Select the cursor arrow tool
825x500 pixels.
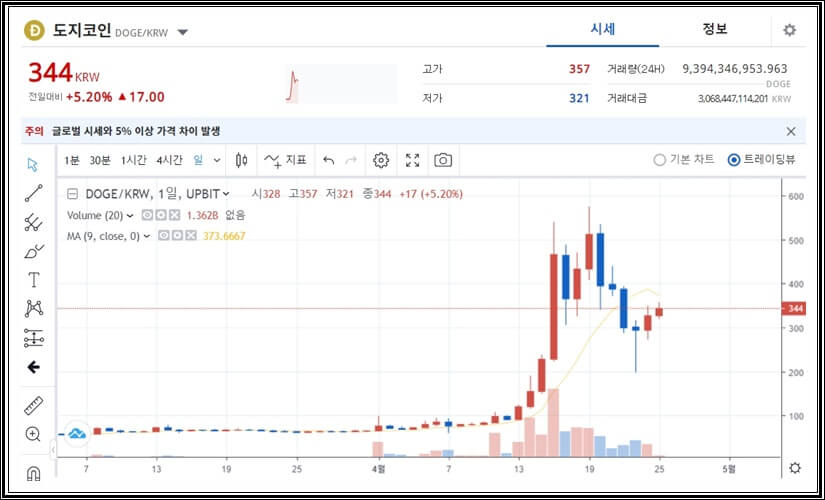(33, 165)
